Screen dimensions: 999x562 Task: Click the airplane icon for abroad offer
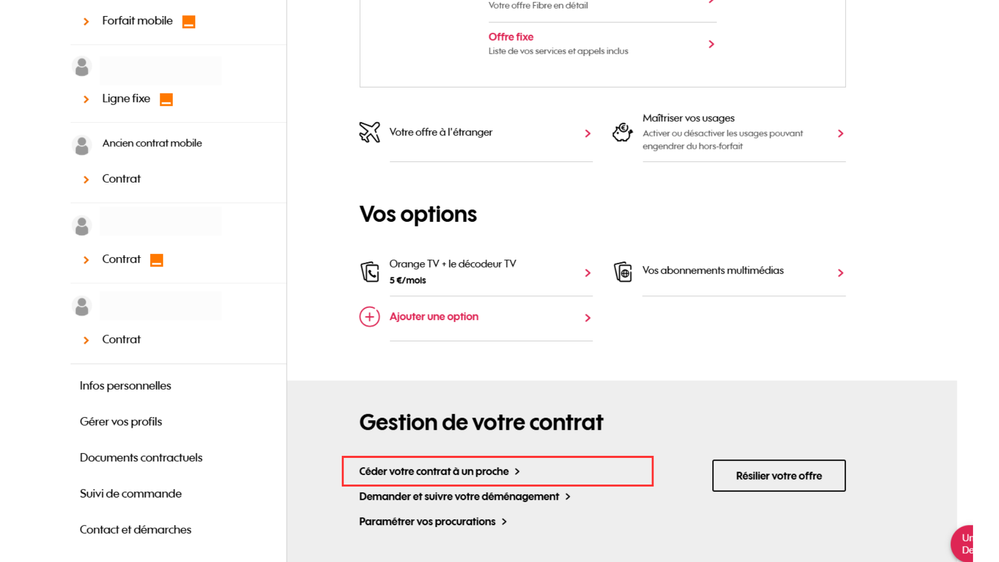coord(370,132)
